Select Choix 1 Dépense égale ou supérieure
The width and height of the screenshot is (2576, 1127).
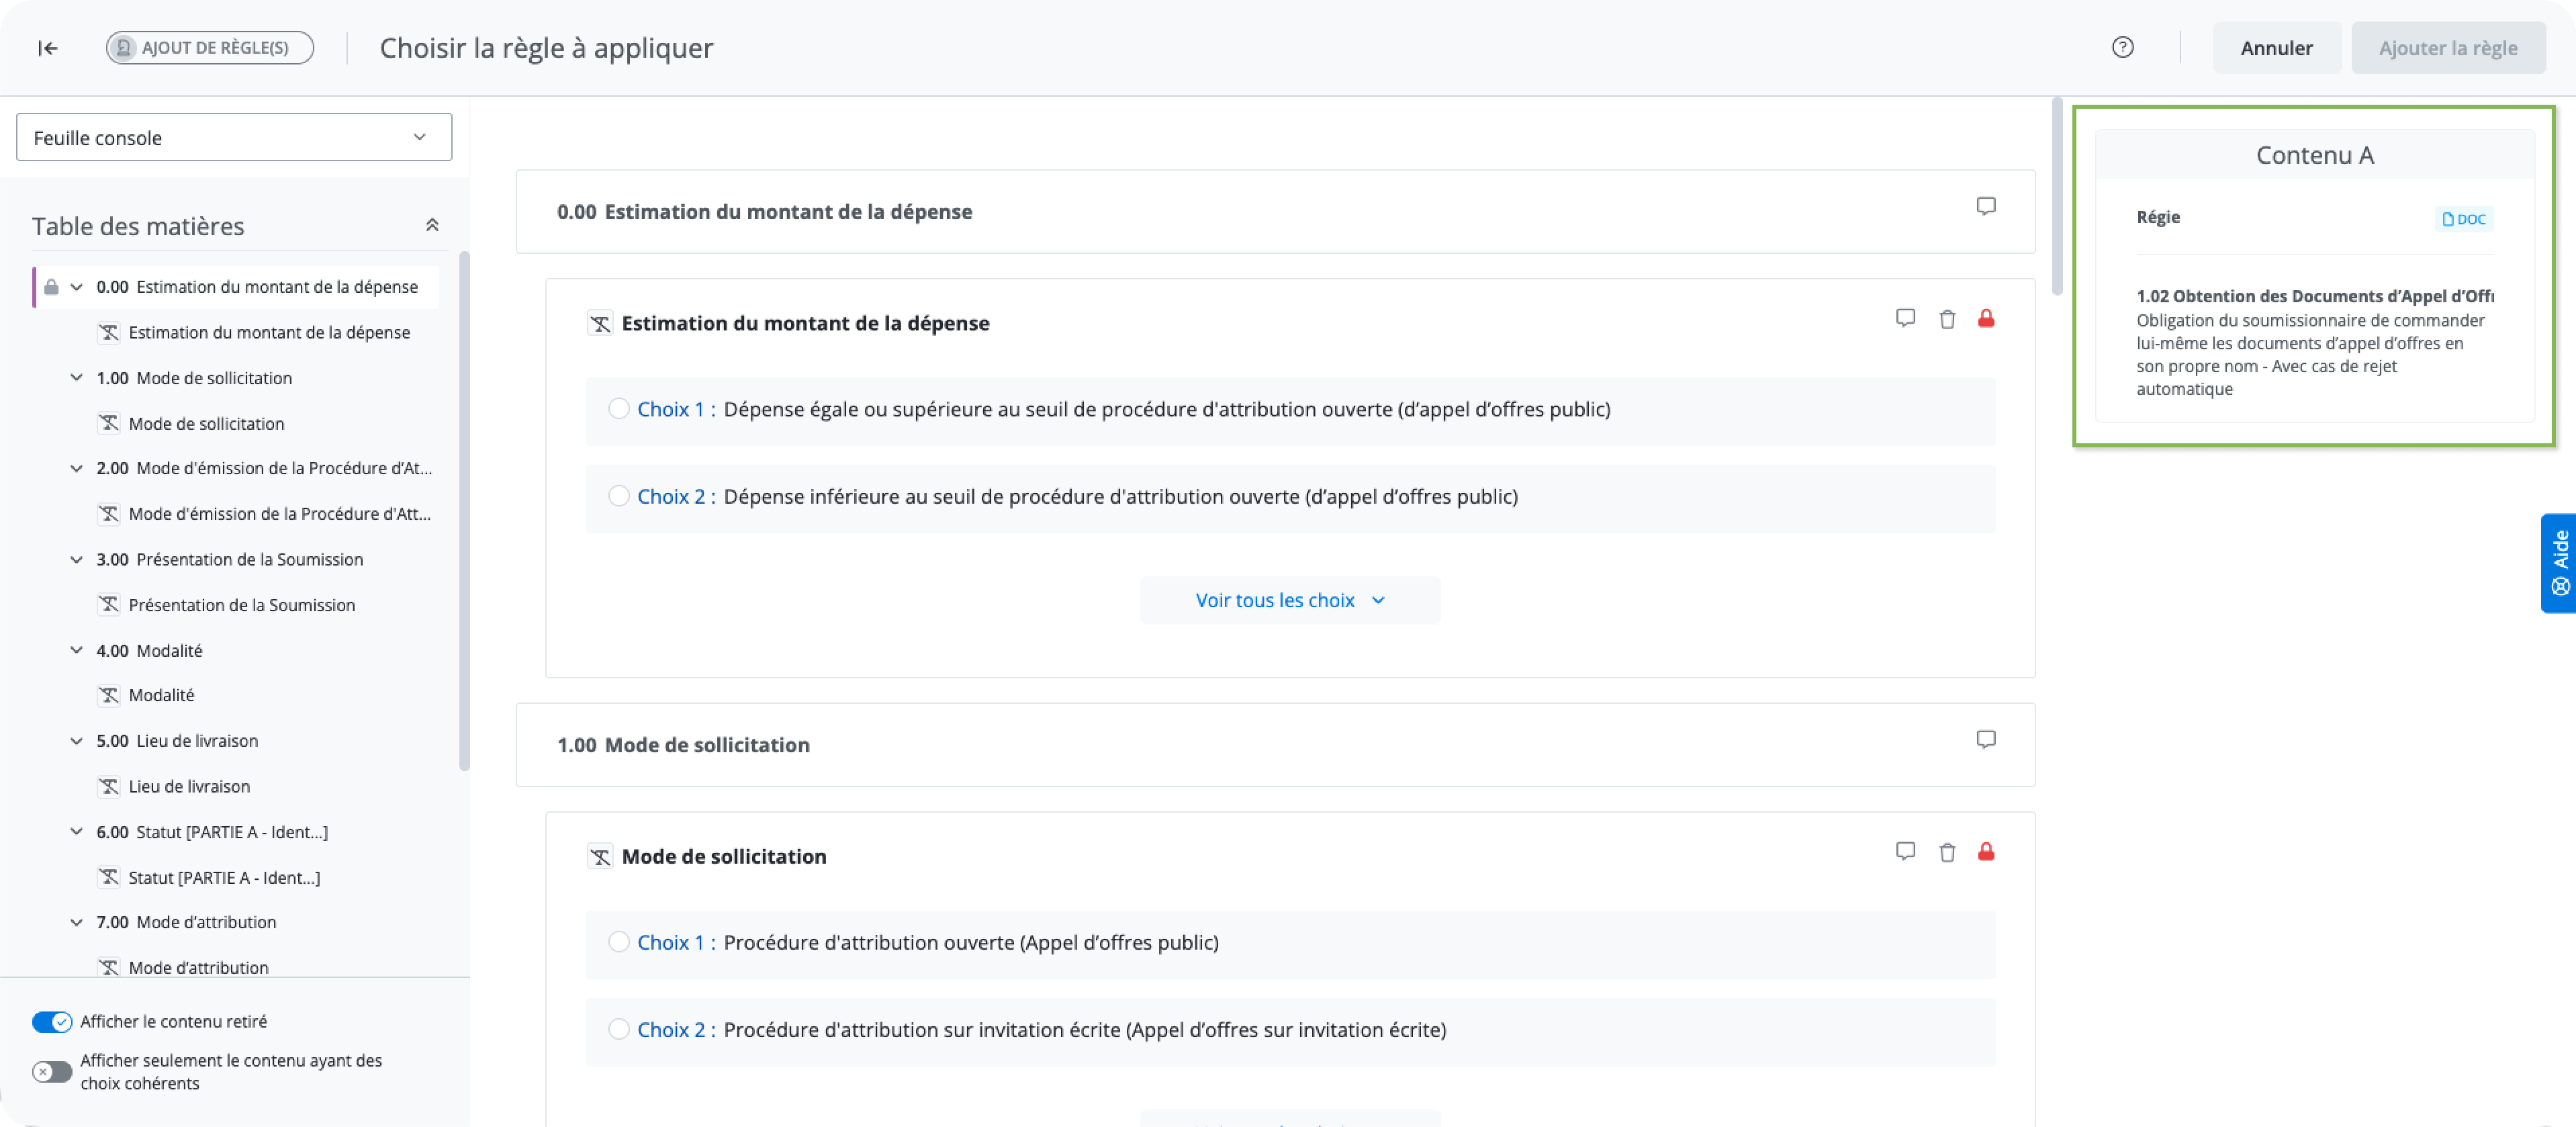pyautogui.click(x=619, y=409)
